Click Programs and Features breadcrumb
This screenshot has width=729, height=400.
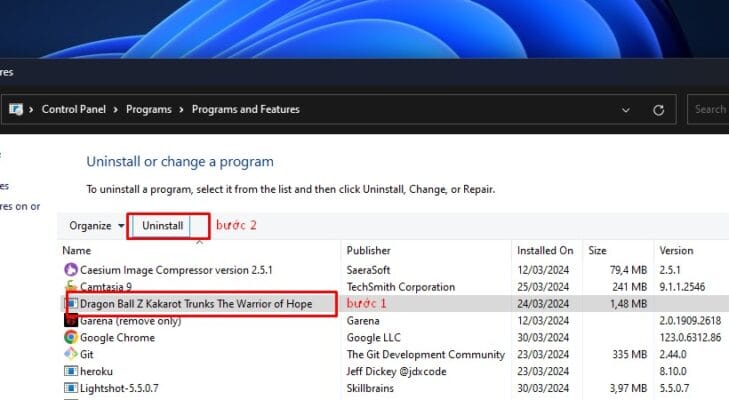[245, 109]
